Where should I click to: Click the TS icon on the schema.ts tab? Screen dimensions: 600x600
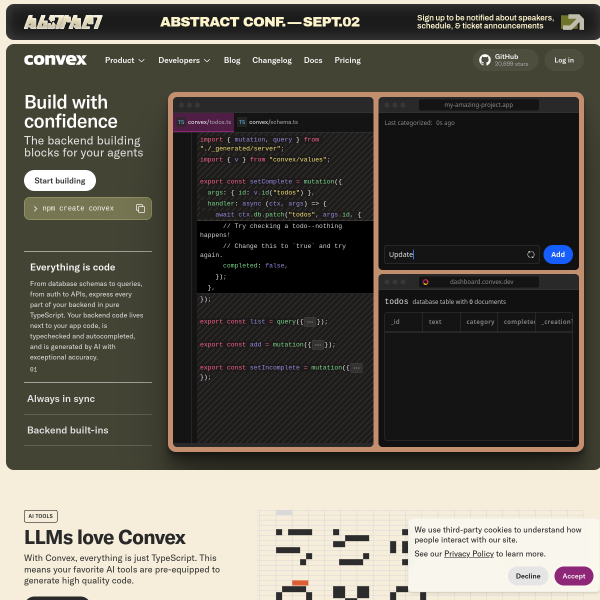tap(242, 122)
